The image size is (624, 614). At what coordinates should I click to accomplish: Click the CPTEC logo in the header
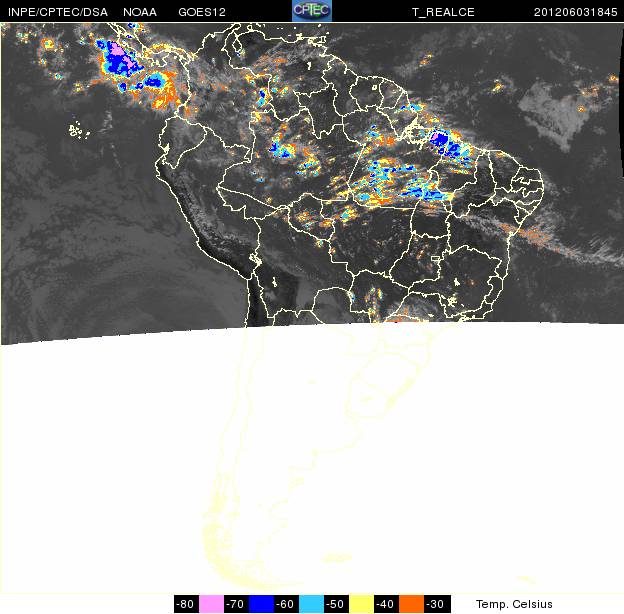point(312,11)
